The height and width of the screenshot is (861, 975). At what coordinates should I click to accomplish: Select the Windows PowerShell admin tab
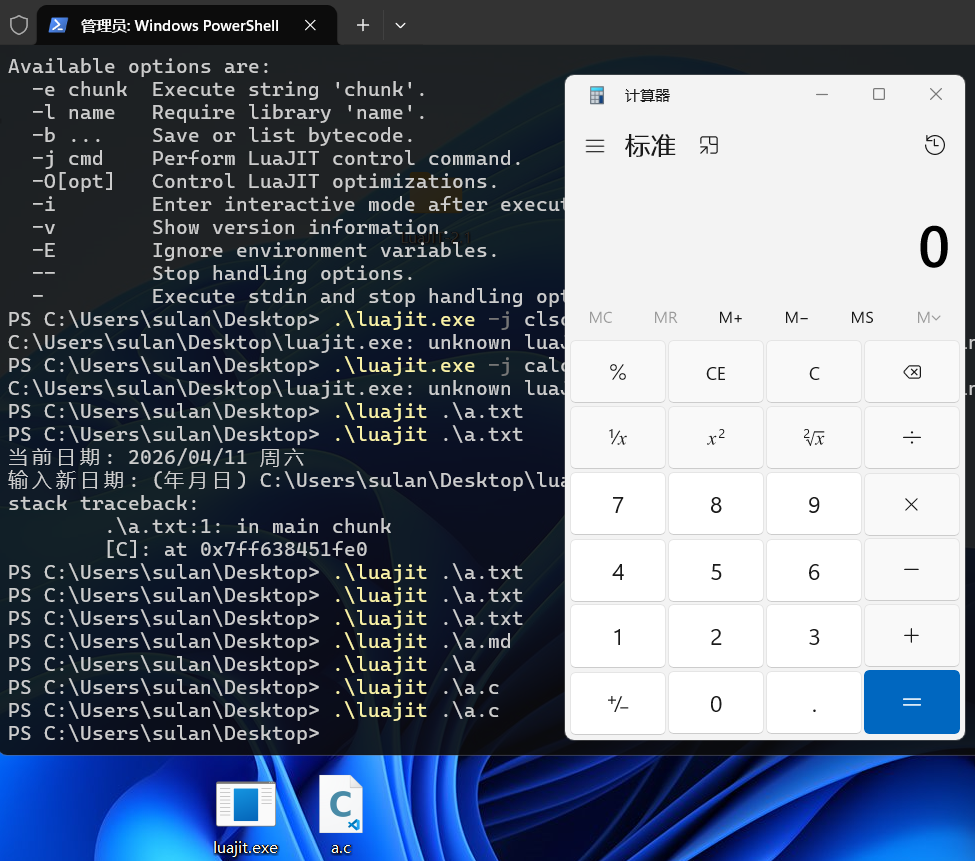pyautogui.click(x=180, y=25)
